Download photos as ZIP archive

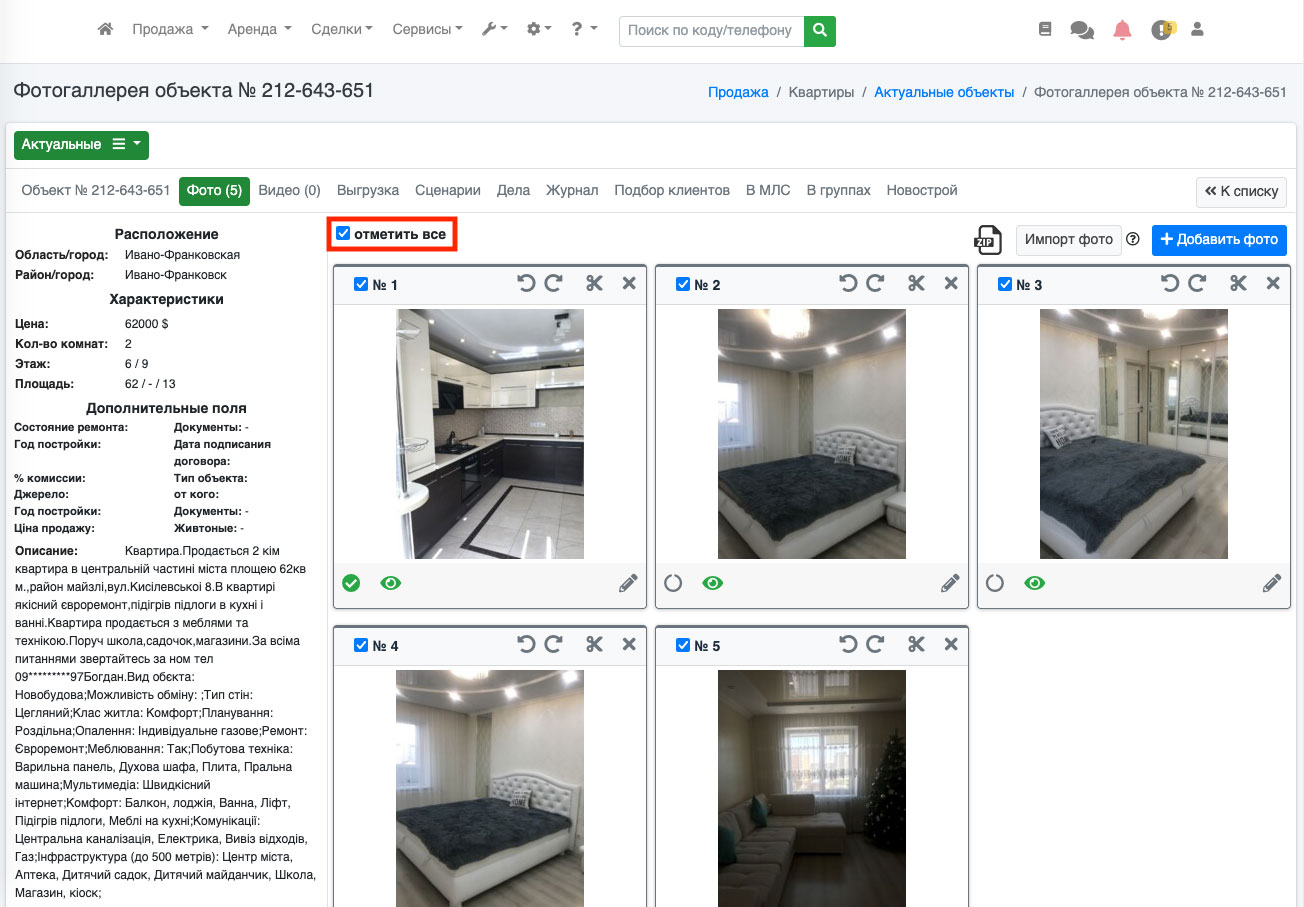(988, 240)
